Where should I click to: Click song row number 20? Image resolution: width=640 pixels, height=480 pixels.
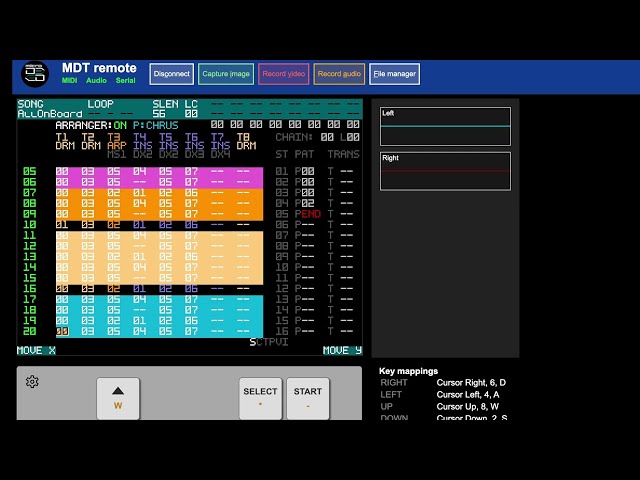29,331
